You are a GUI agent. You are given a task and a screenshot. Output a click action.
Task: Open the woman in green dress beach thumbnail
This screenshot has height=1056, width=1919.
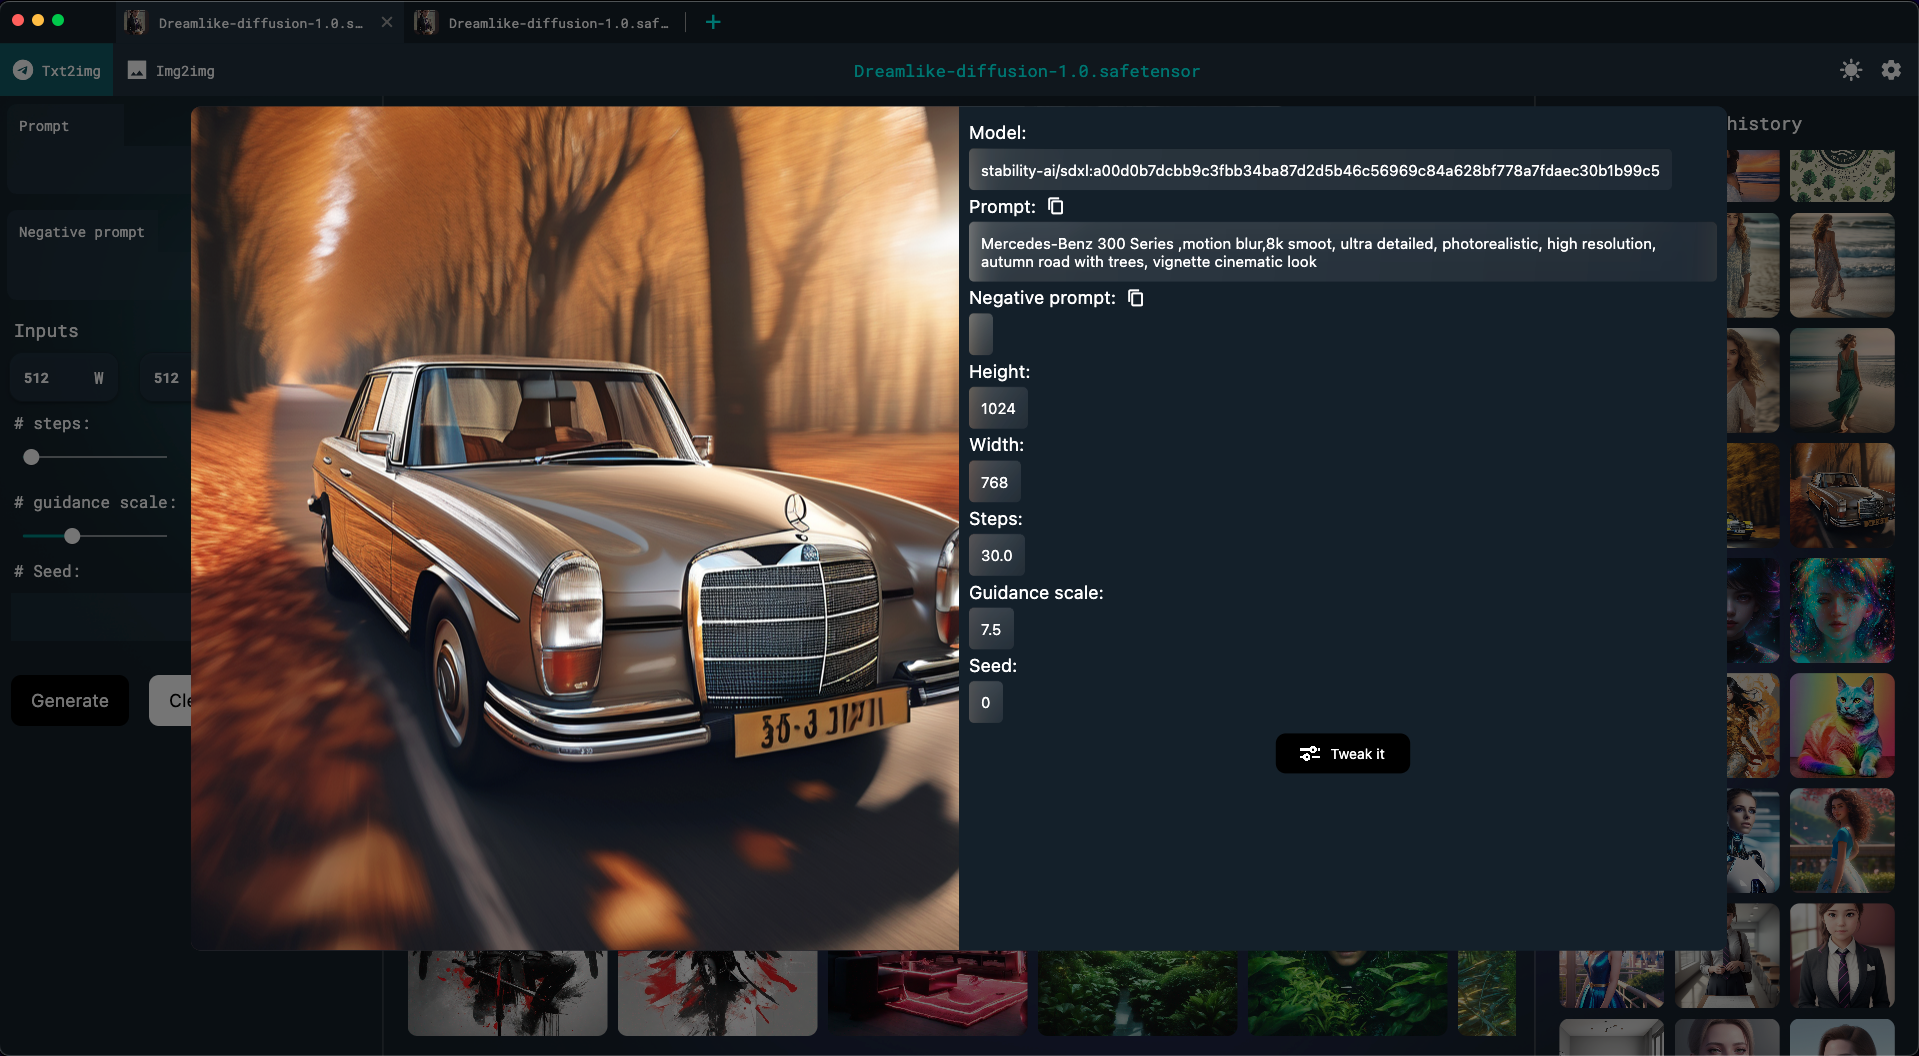pos(1842,381)
